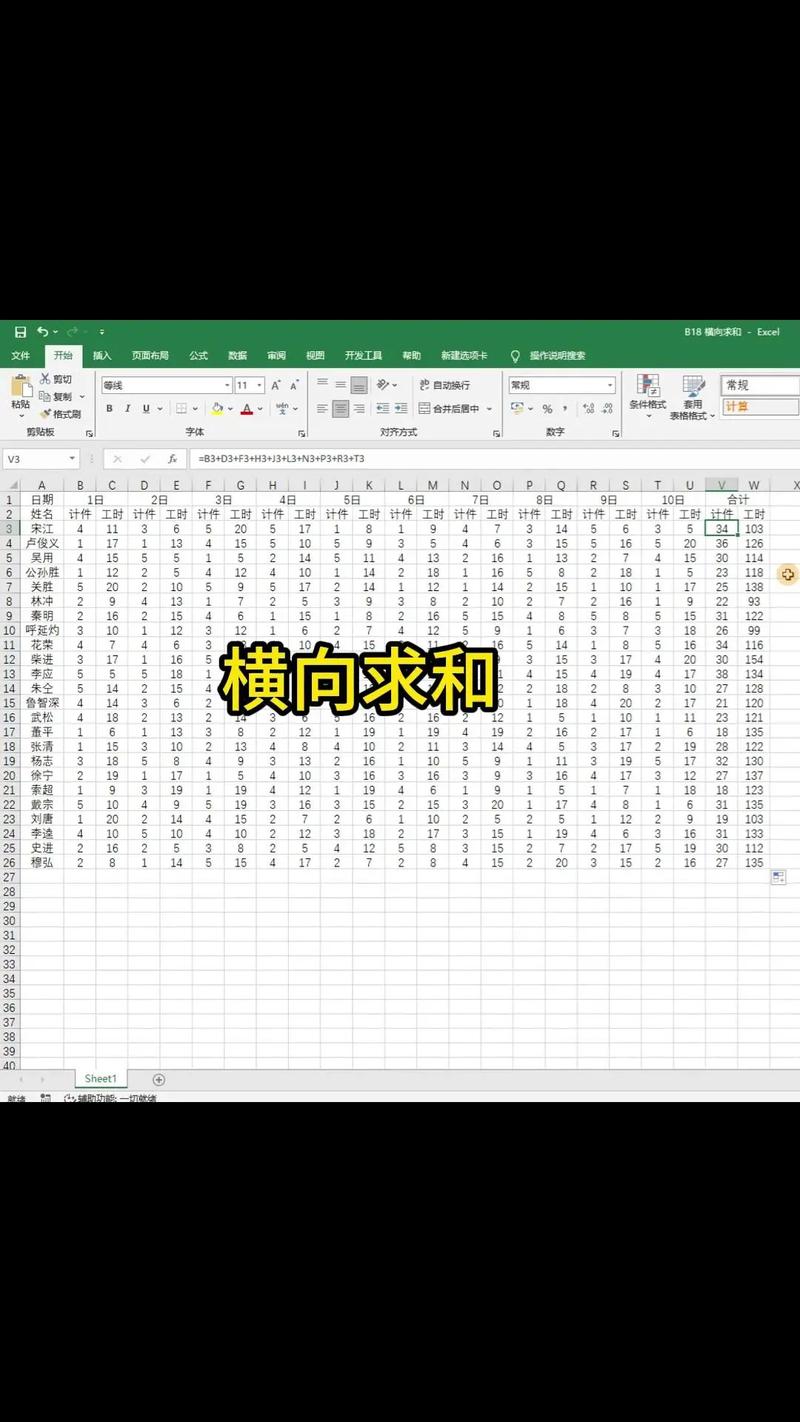Apply Percent Style in the Number group
This screenshot has height=1422, width=800.
(546, 409)
